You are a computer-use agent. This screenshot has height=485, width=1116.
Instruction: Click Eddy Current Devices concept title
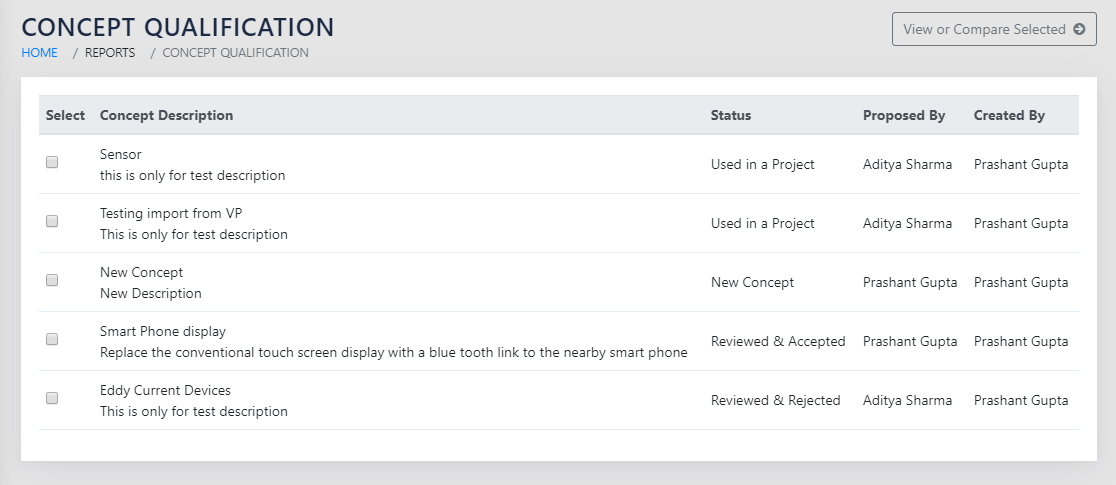click(165, 390)
